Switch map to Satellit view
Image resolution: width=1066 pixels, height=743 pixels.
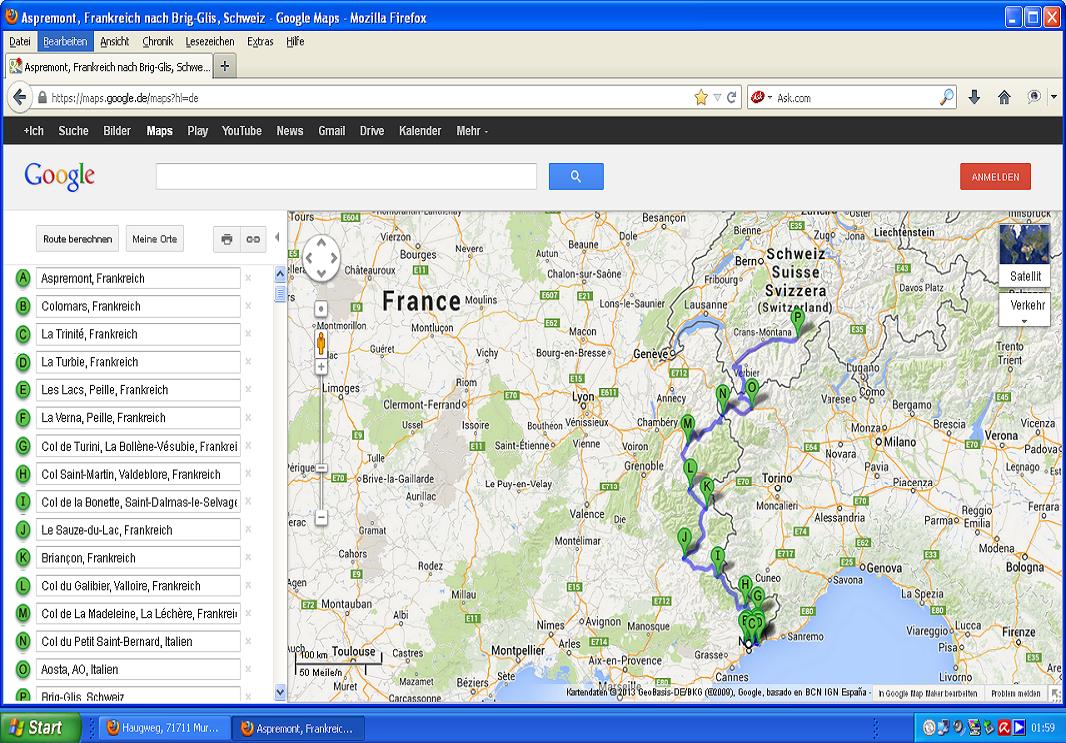click(1024, 256)
